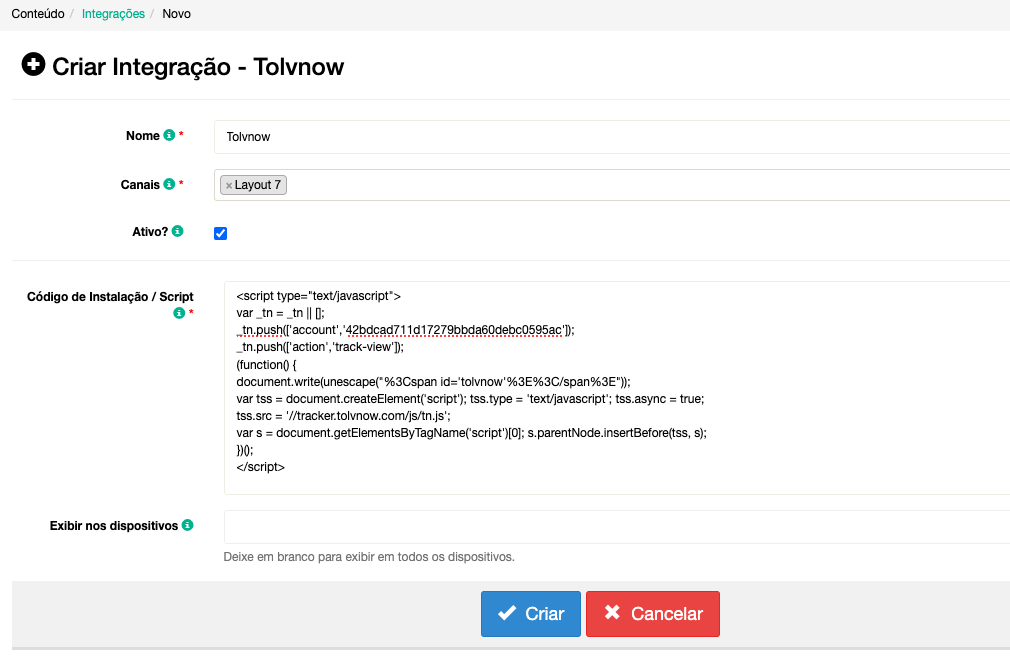Click inside the installation script textarea
This screenshot has height=660, width=1010.
point(617,388)
